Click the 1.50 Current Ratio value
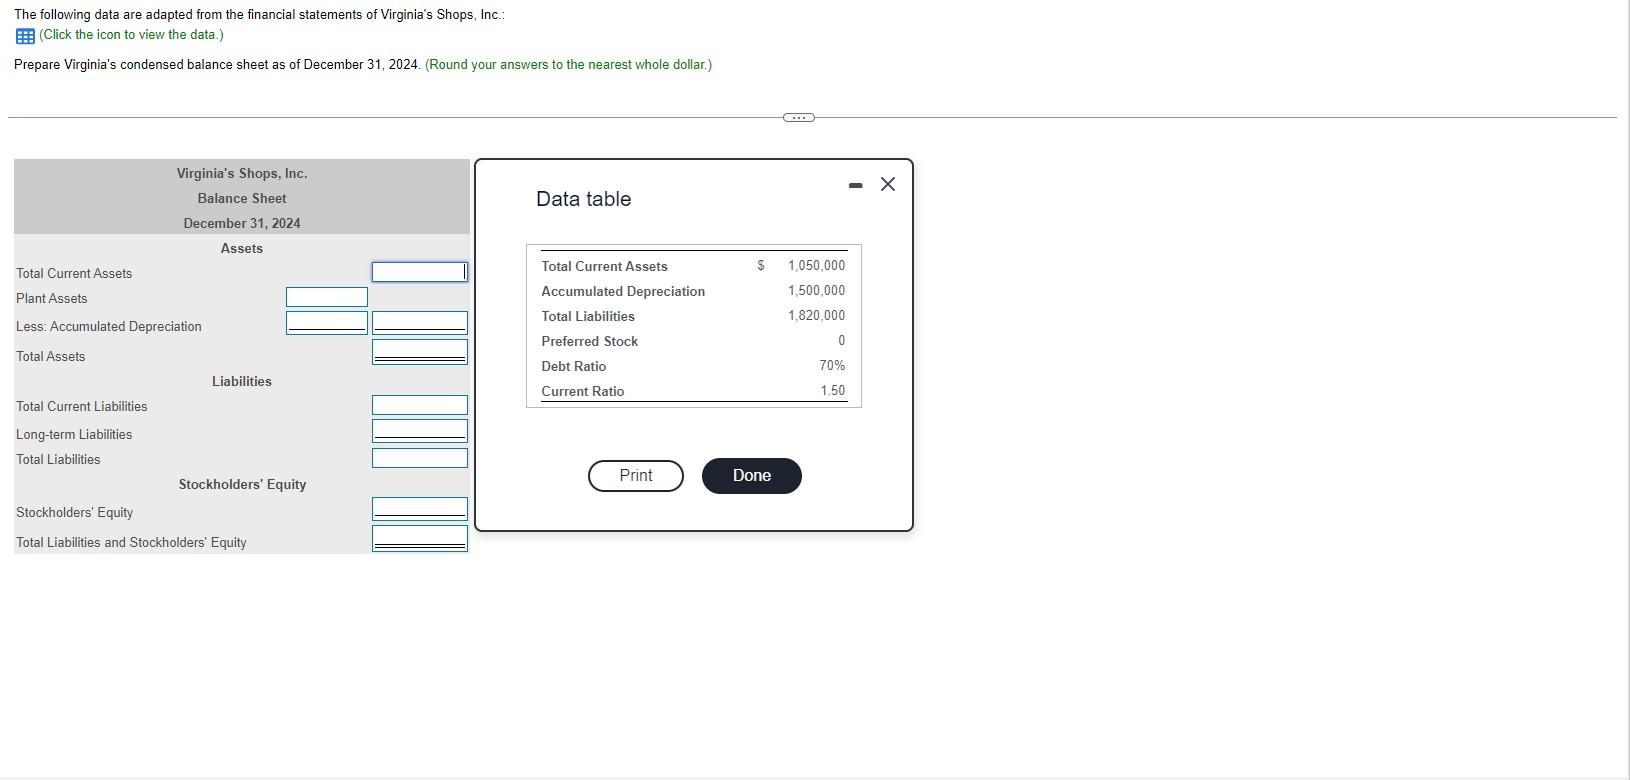 [833, 391]
